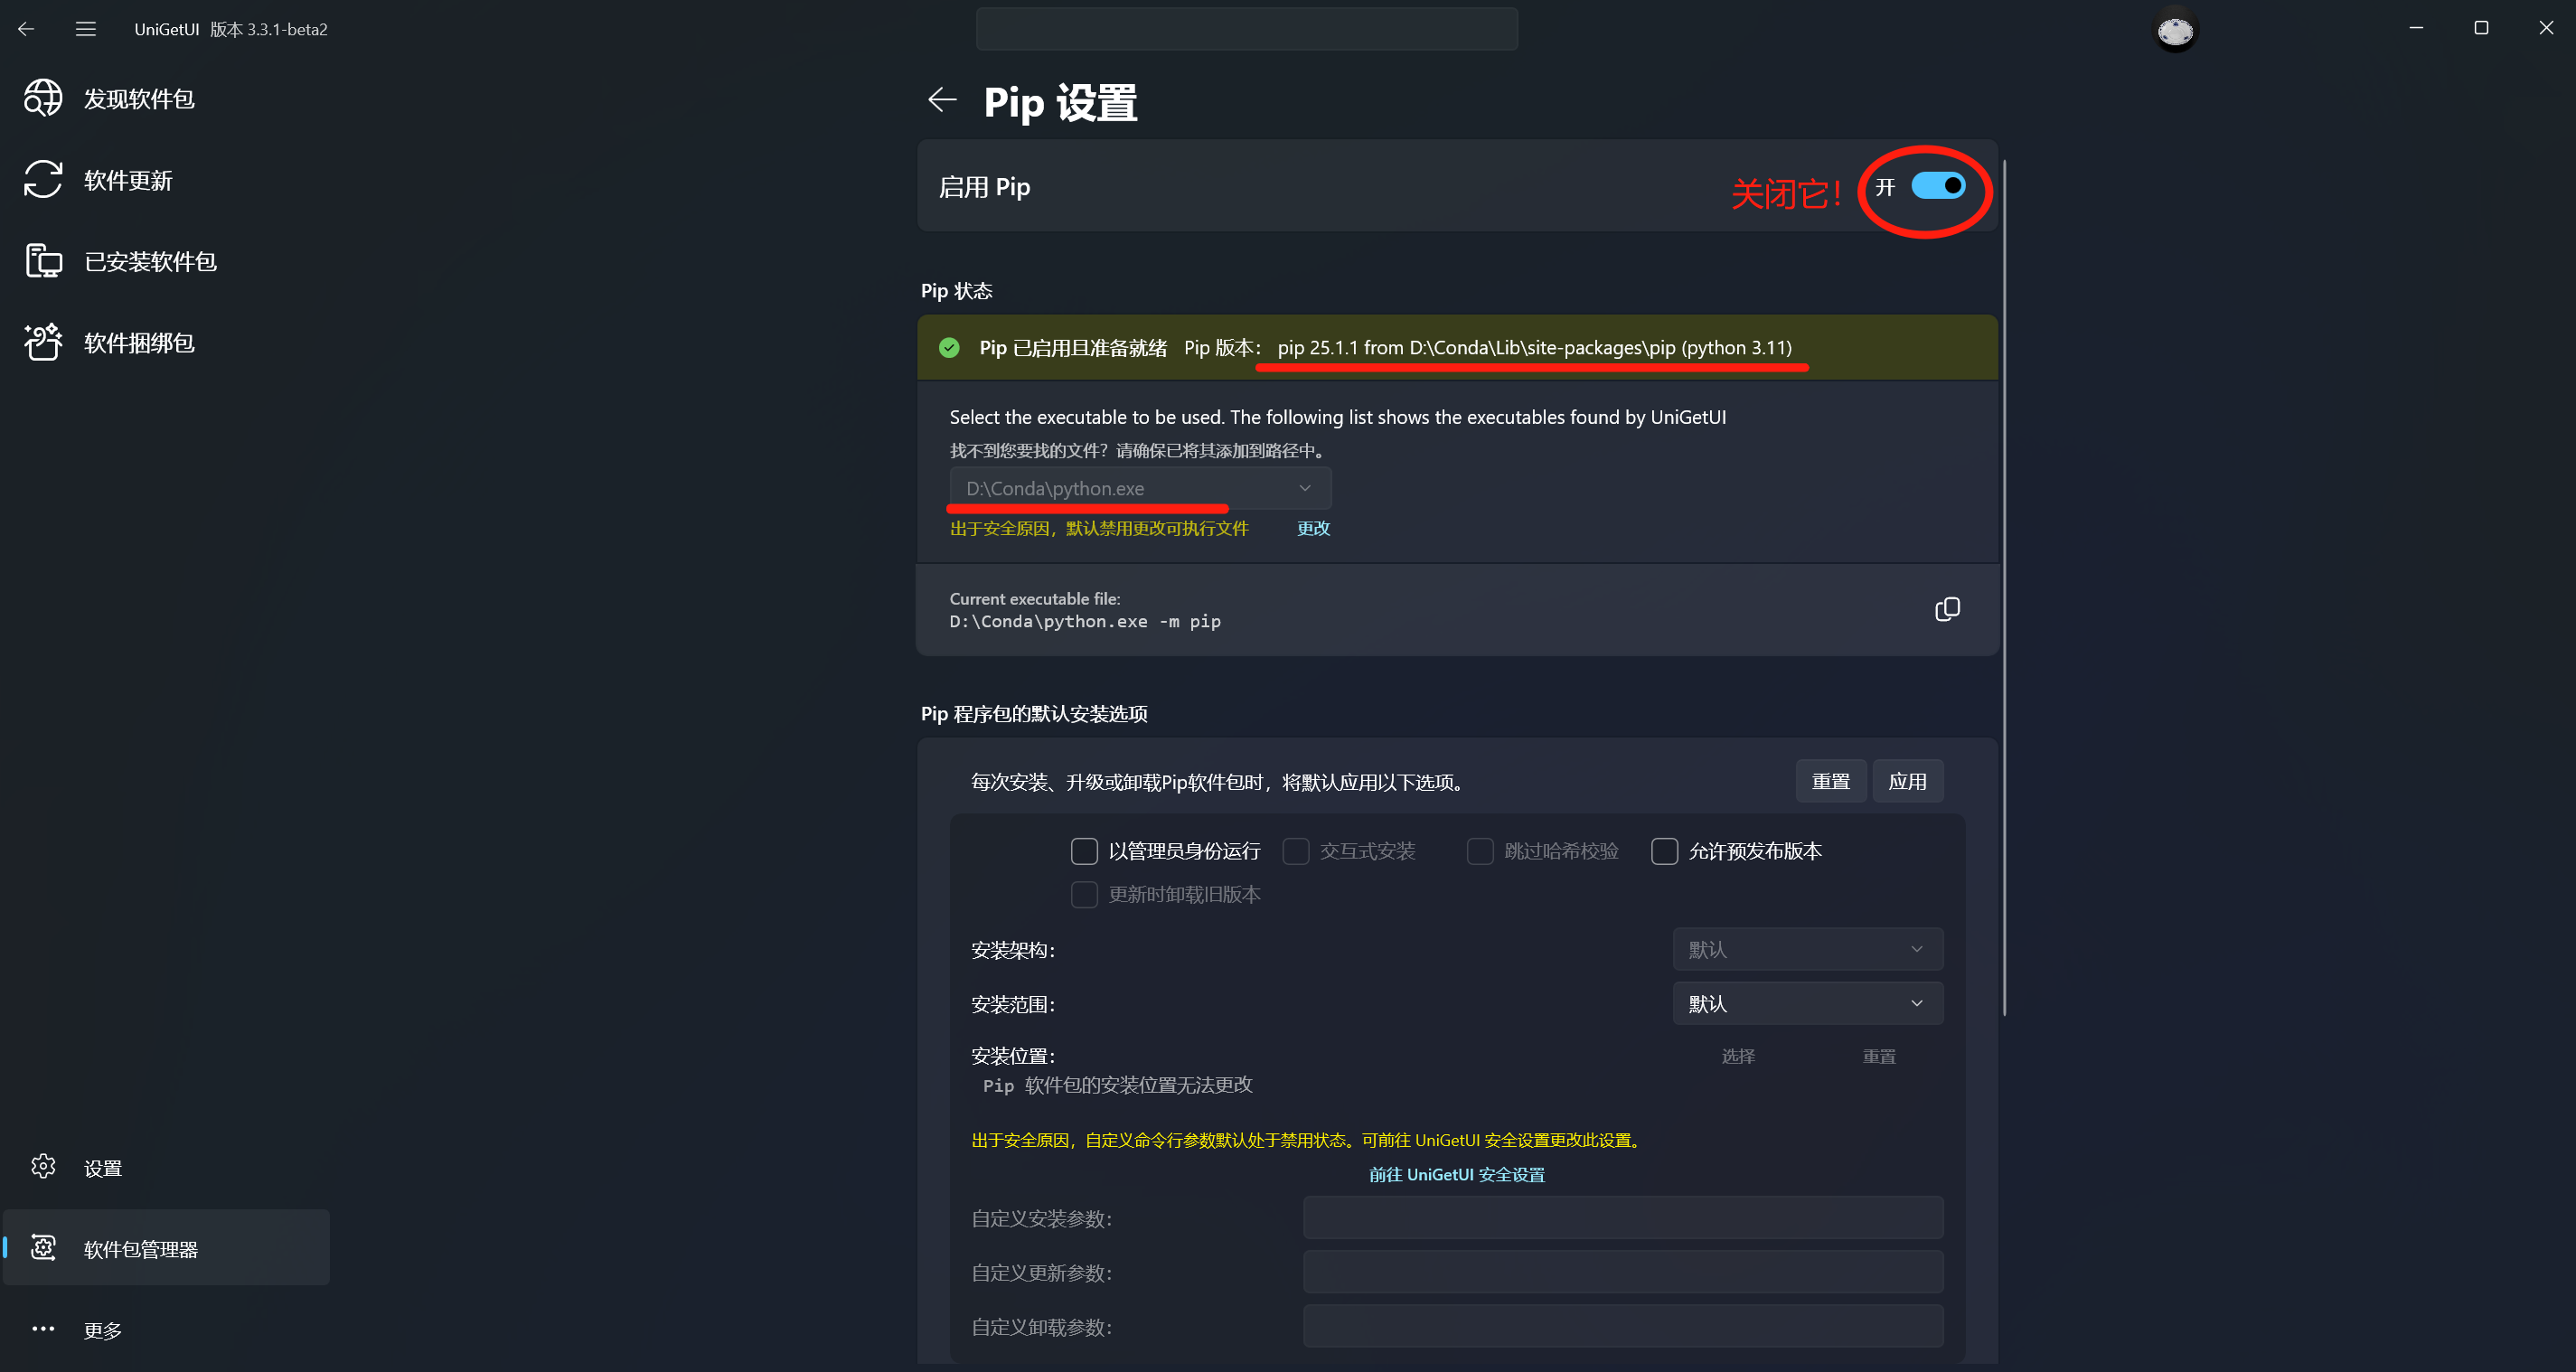Image resolution: width=2576 pixels, height=1372 pixels.
Task: Click the 更改 executable link
Action: click(x=1313, y=528)
